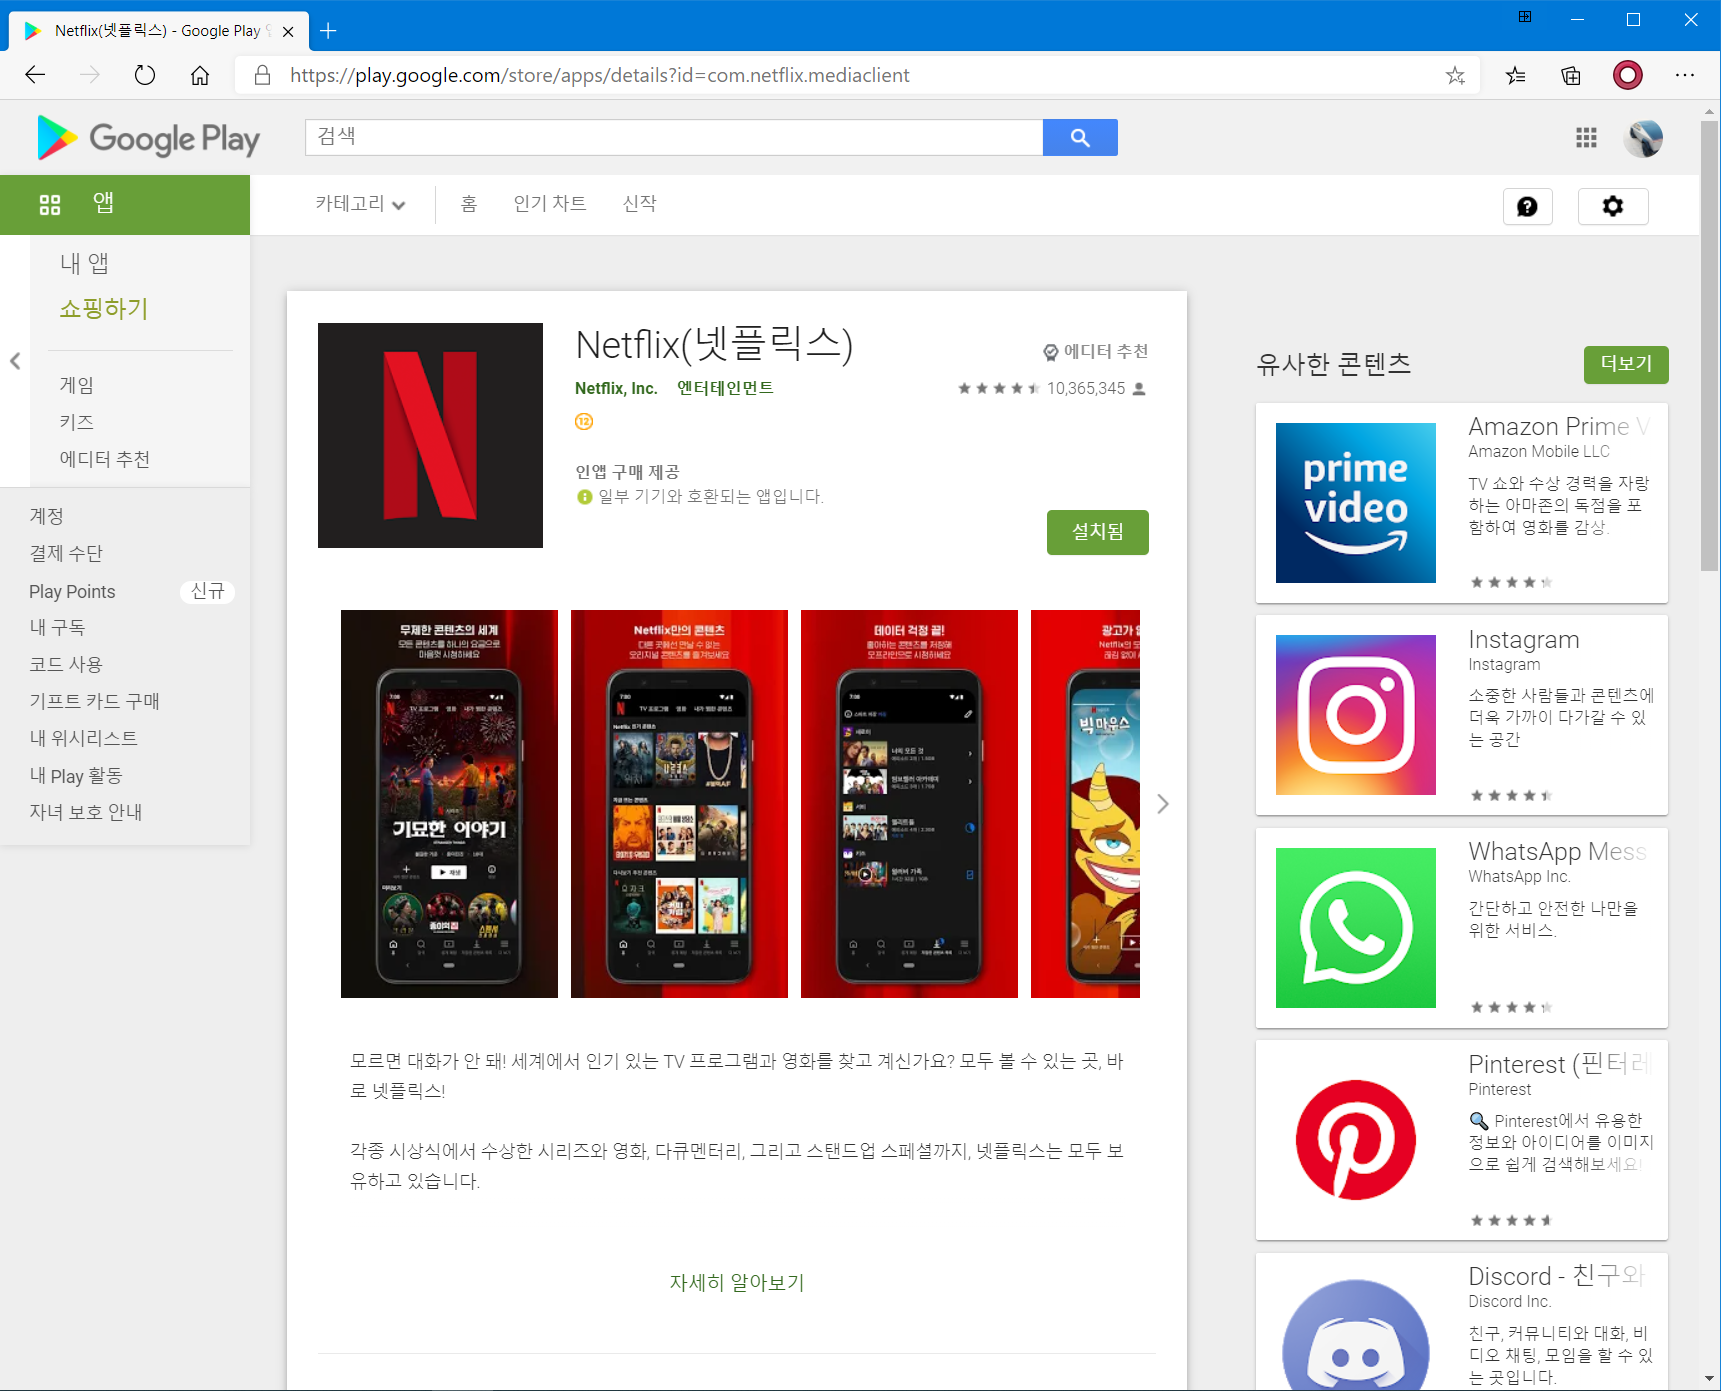Image resolution: width=1721 pixels, height=1391 pixels.
Task: Select the 홈 tab
Action: pos(469,204)
